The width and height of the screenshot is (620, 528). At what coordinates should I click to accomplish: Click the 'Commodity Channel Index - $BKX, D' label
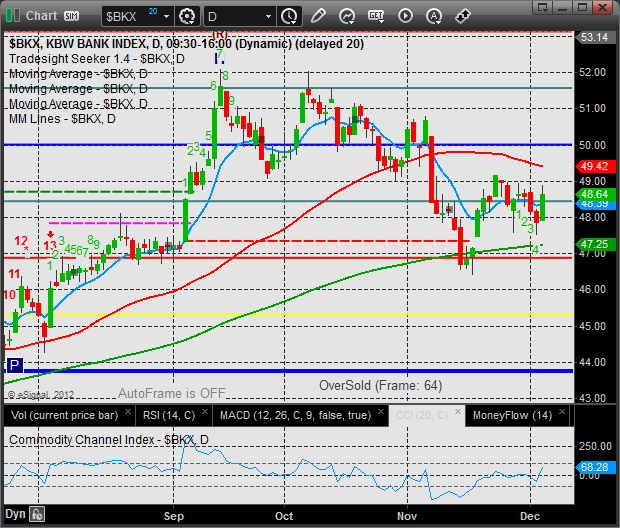[x=109, y=439]
